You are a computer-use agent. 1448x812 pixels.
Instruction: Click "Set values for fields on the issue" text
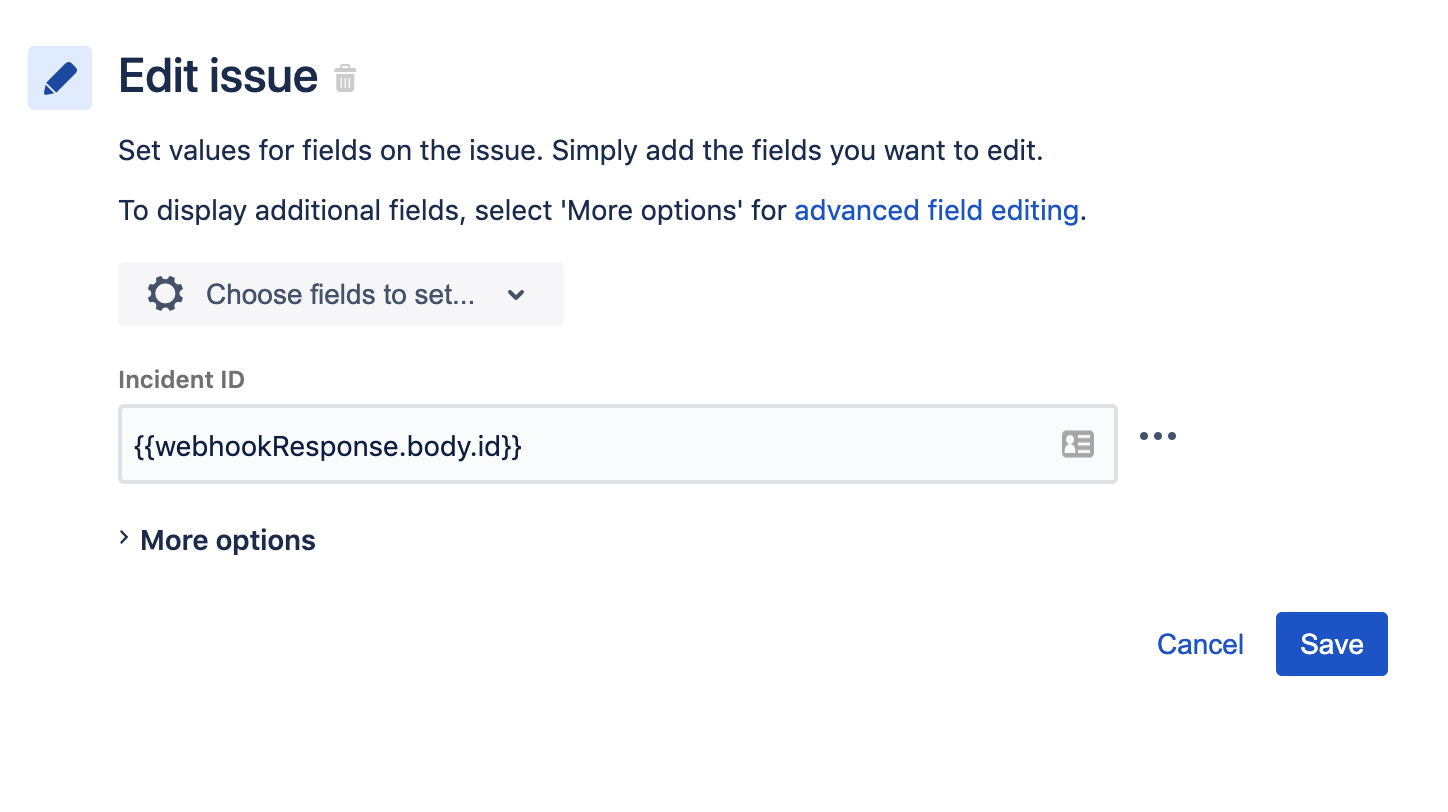(330, 152)
